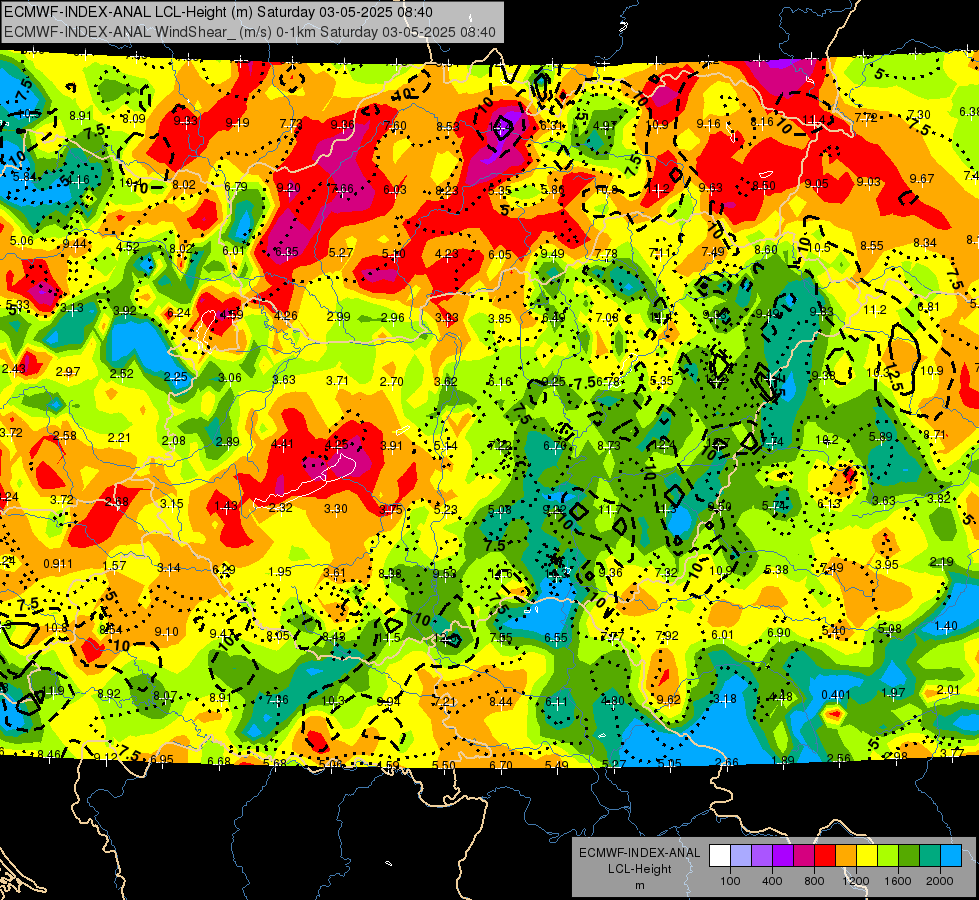Click the grid value 2.25
Viewport: 979px width, 900px height.
[175, 377]
